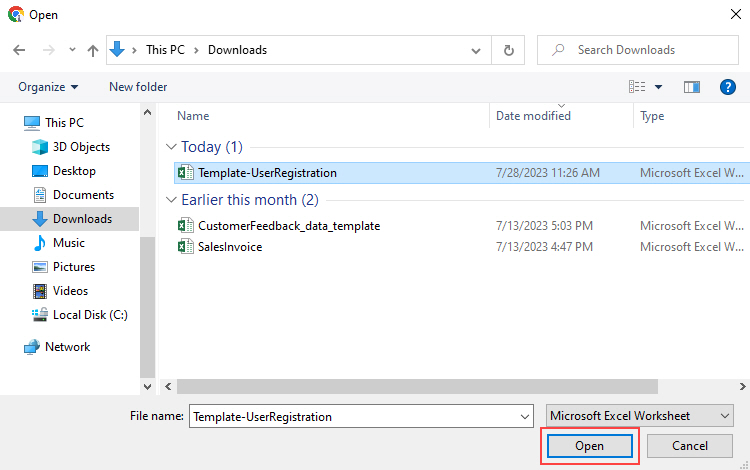
Task: Click the 7/28/2023 11:26 AM date cell
Action: pos(548,173)
